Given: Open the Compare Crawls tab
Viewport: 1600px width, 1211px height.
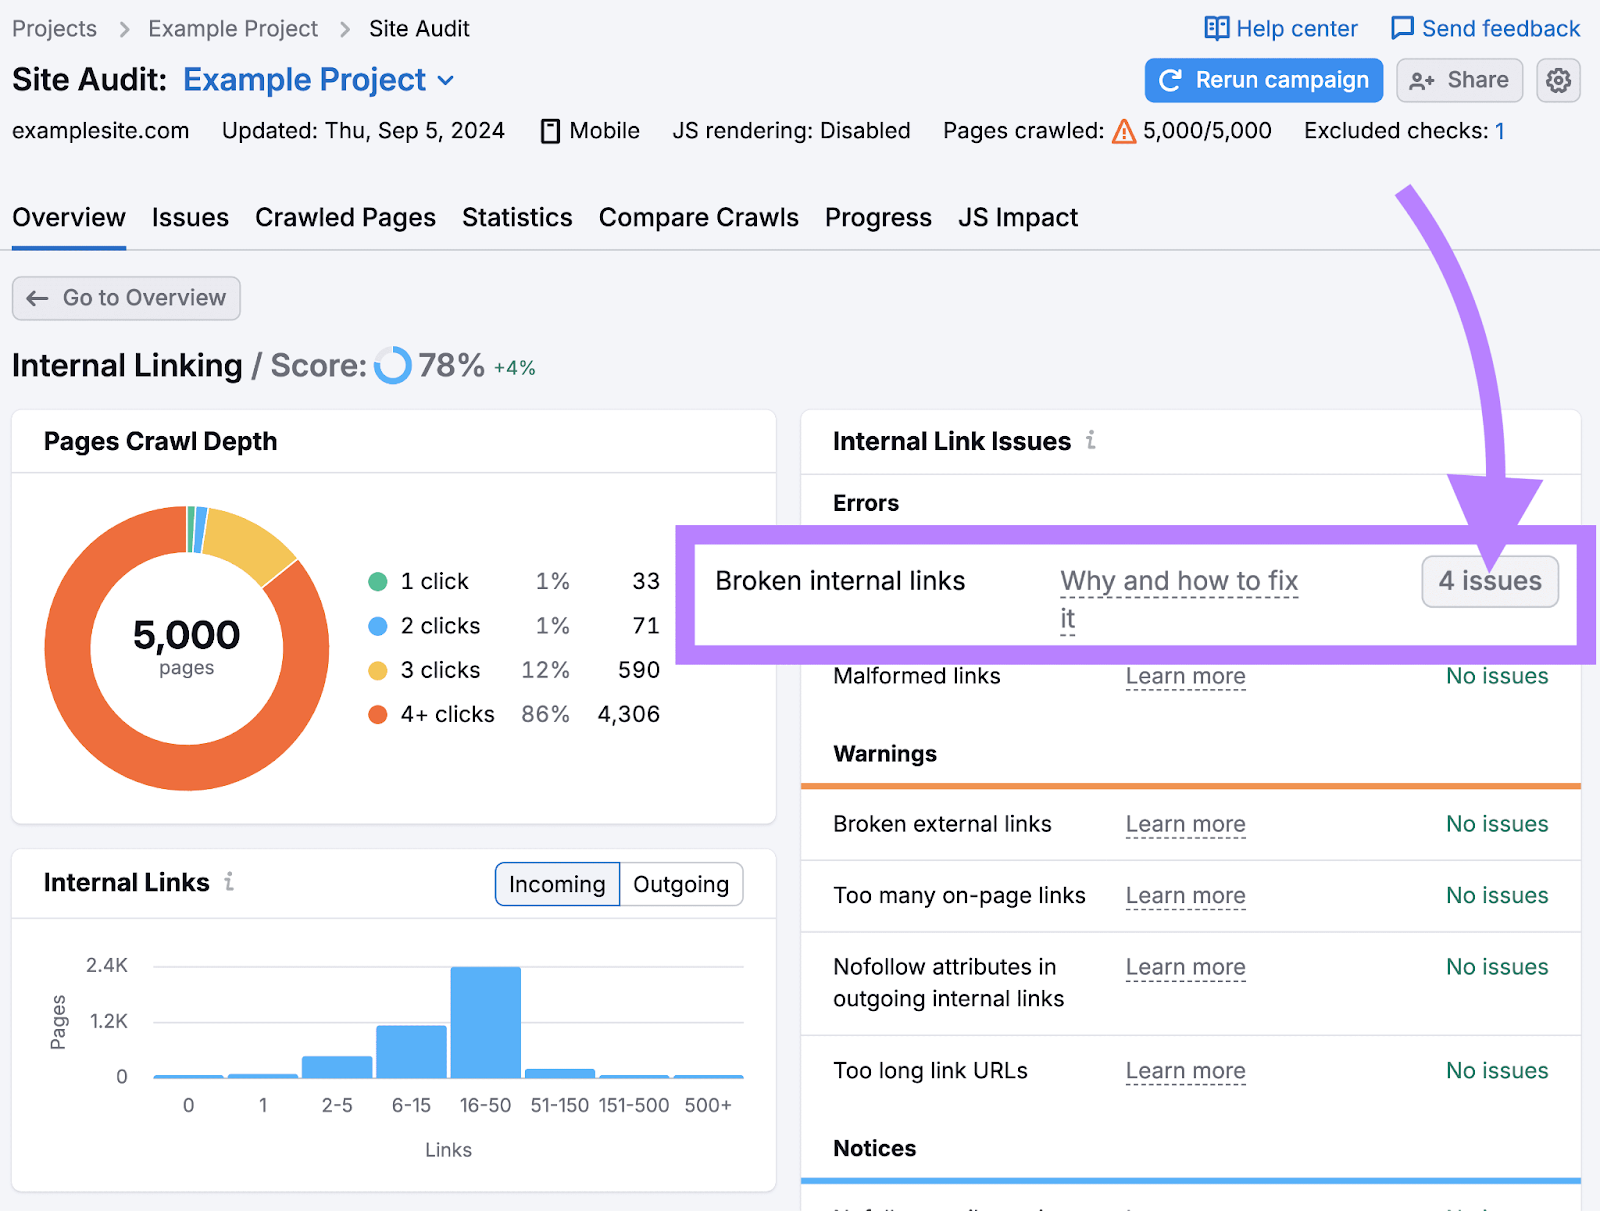Looking at the screenshot, I should (699, 218).
